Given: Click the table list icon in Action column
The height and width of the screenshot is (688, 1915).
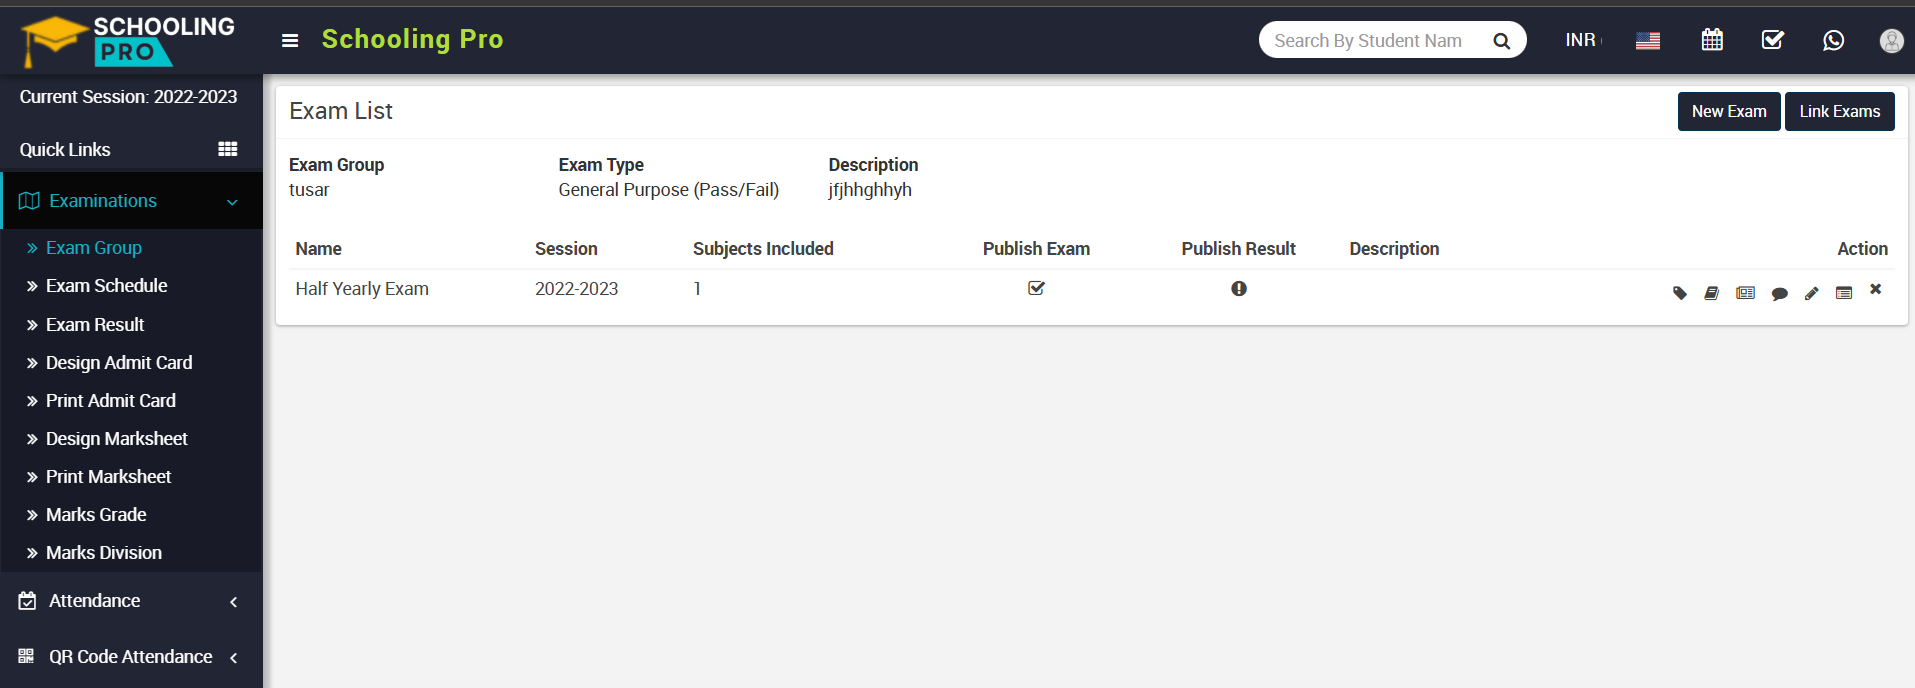Looking at the screenshot, I should 1844,293.
